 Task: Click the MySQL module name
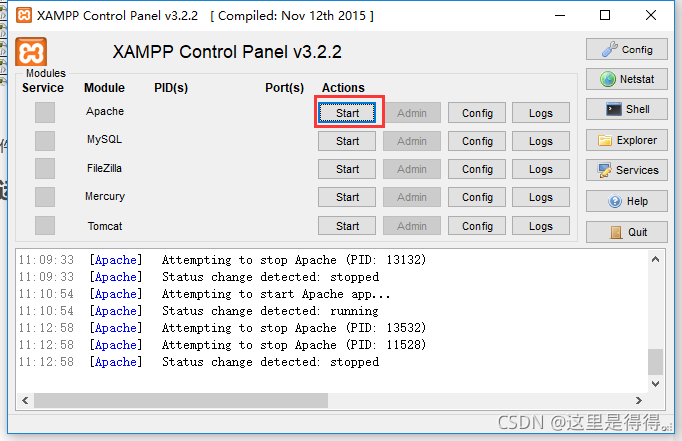[x=104, y=139]
